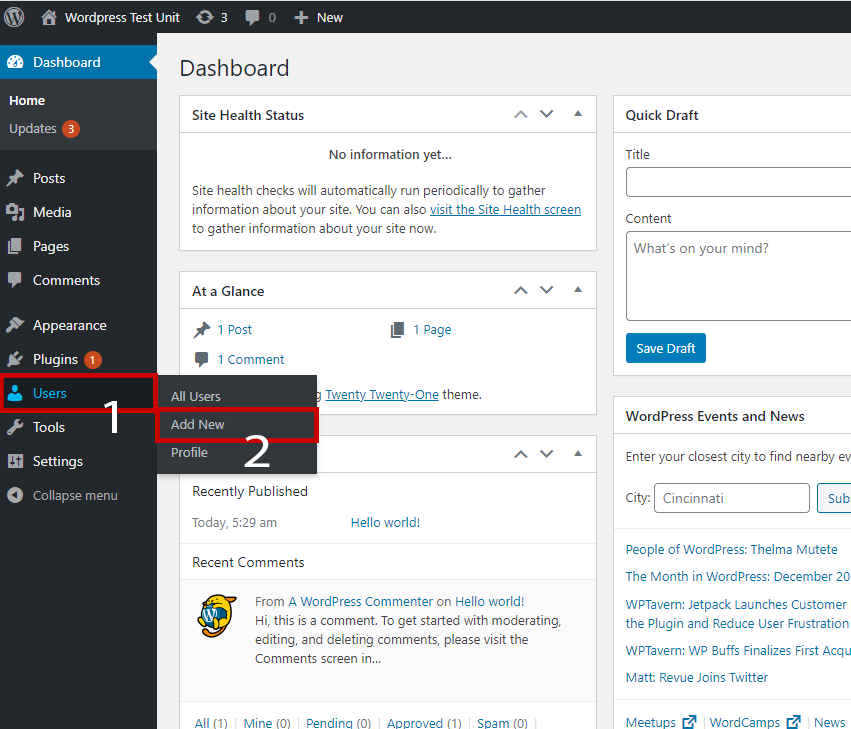Open Matt: Revue Joins Twitter news link
The width and height of the screenshot is (851, 729).
[x=697, y=677]
